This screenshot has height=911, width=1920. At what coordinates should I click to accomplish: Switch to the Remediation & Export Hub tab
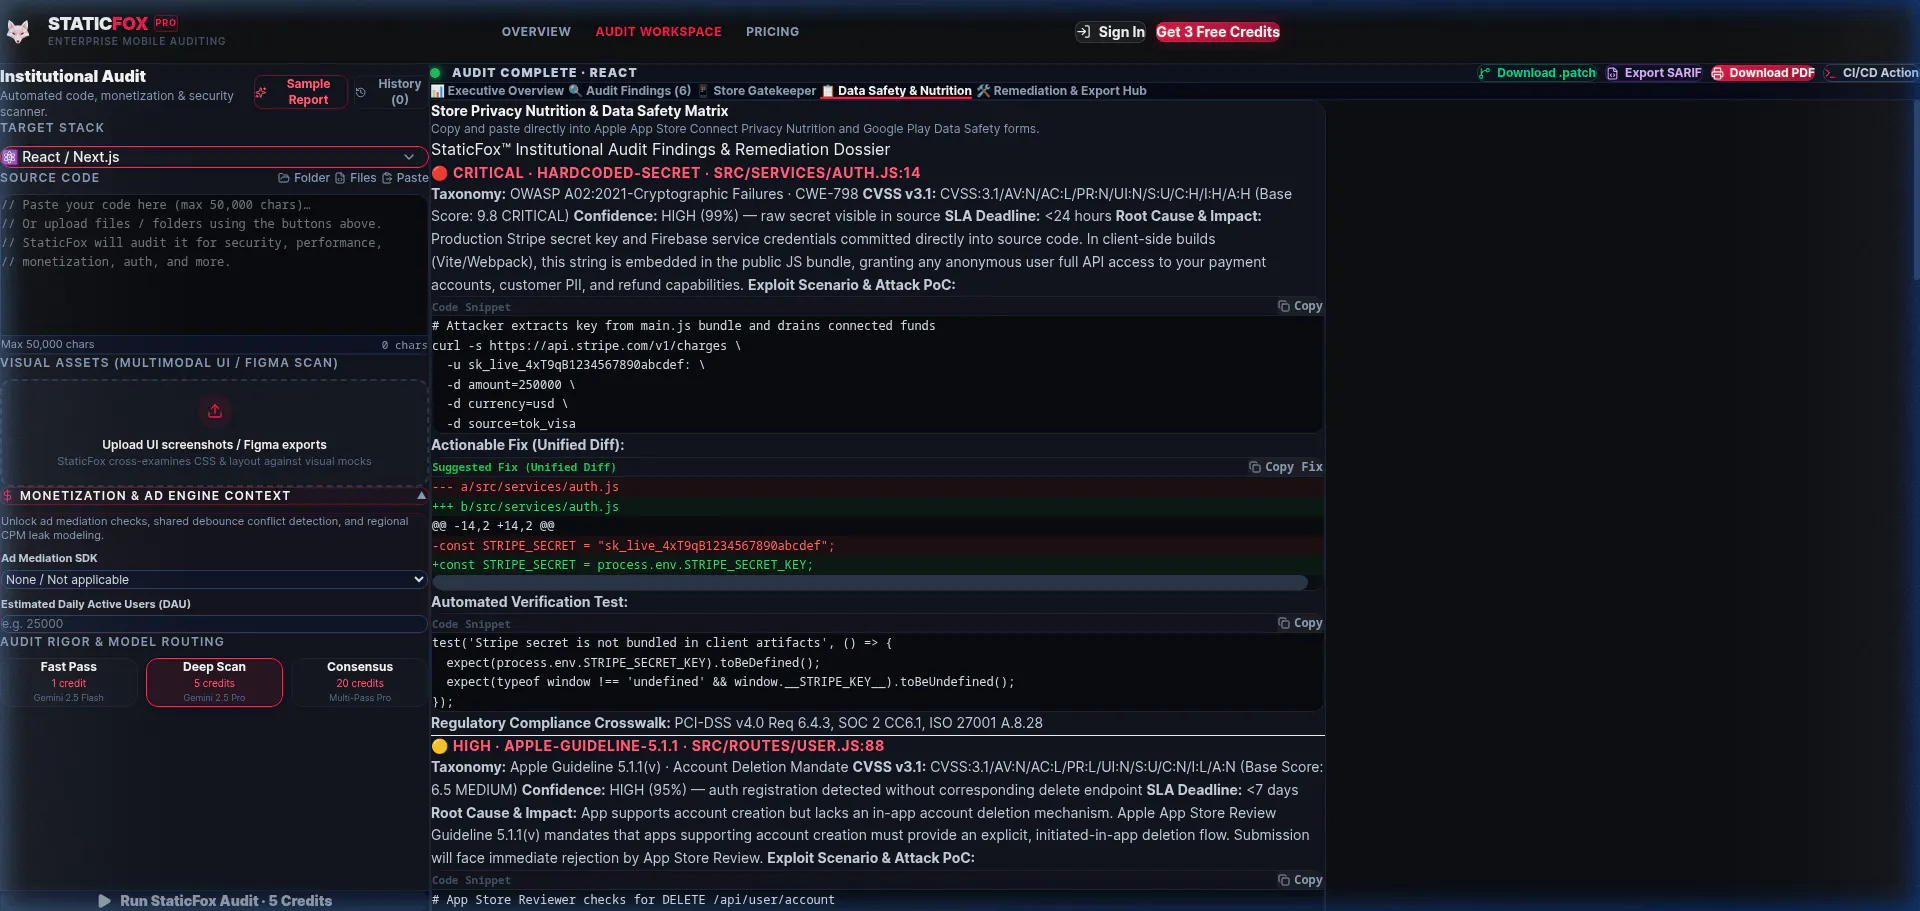tap(1061, 91)
